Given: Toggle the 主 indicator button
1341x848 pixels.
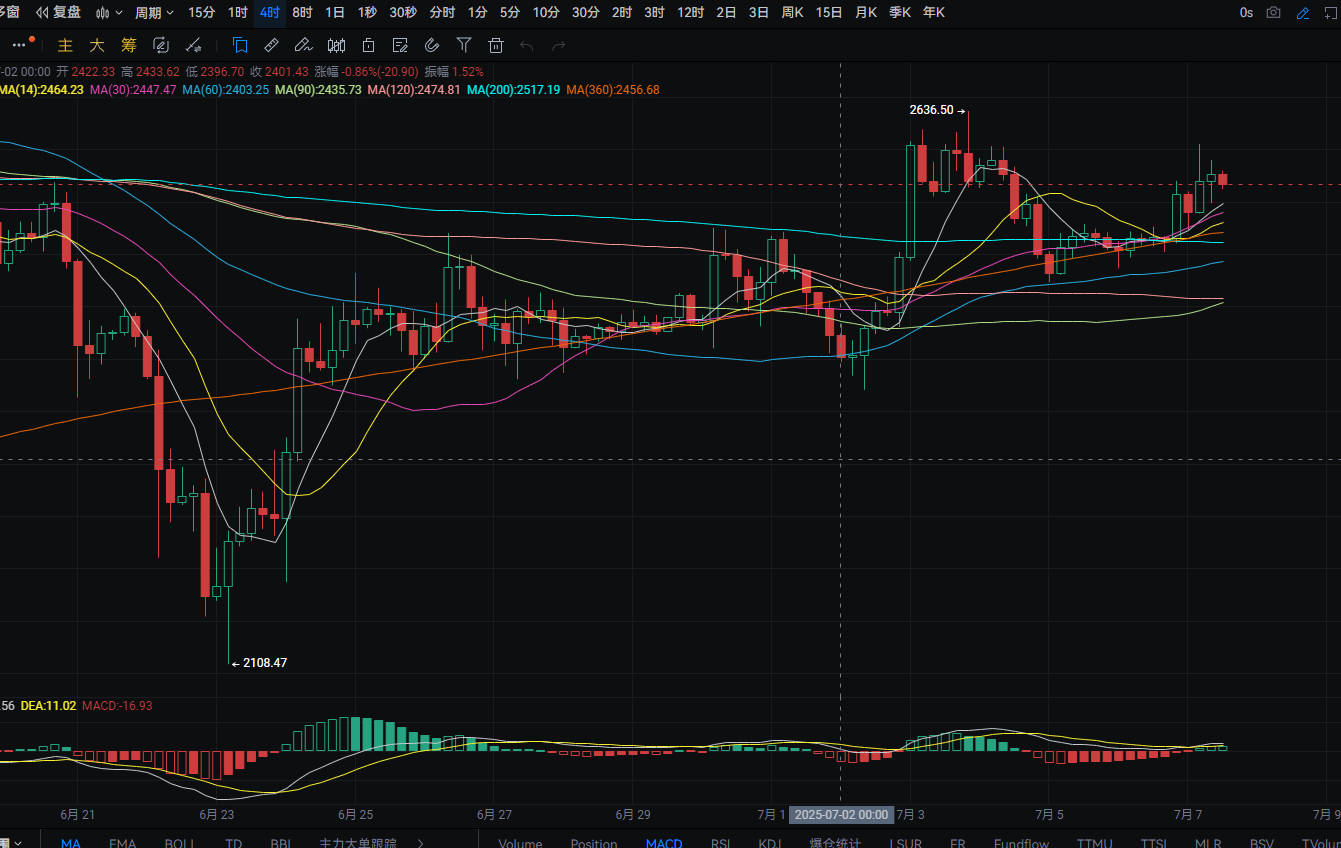Looking at the screenshot, I should (65, 45).
